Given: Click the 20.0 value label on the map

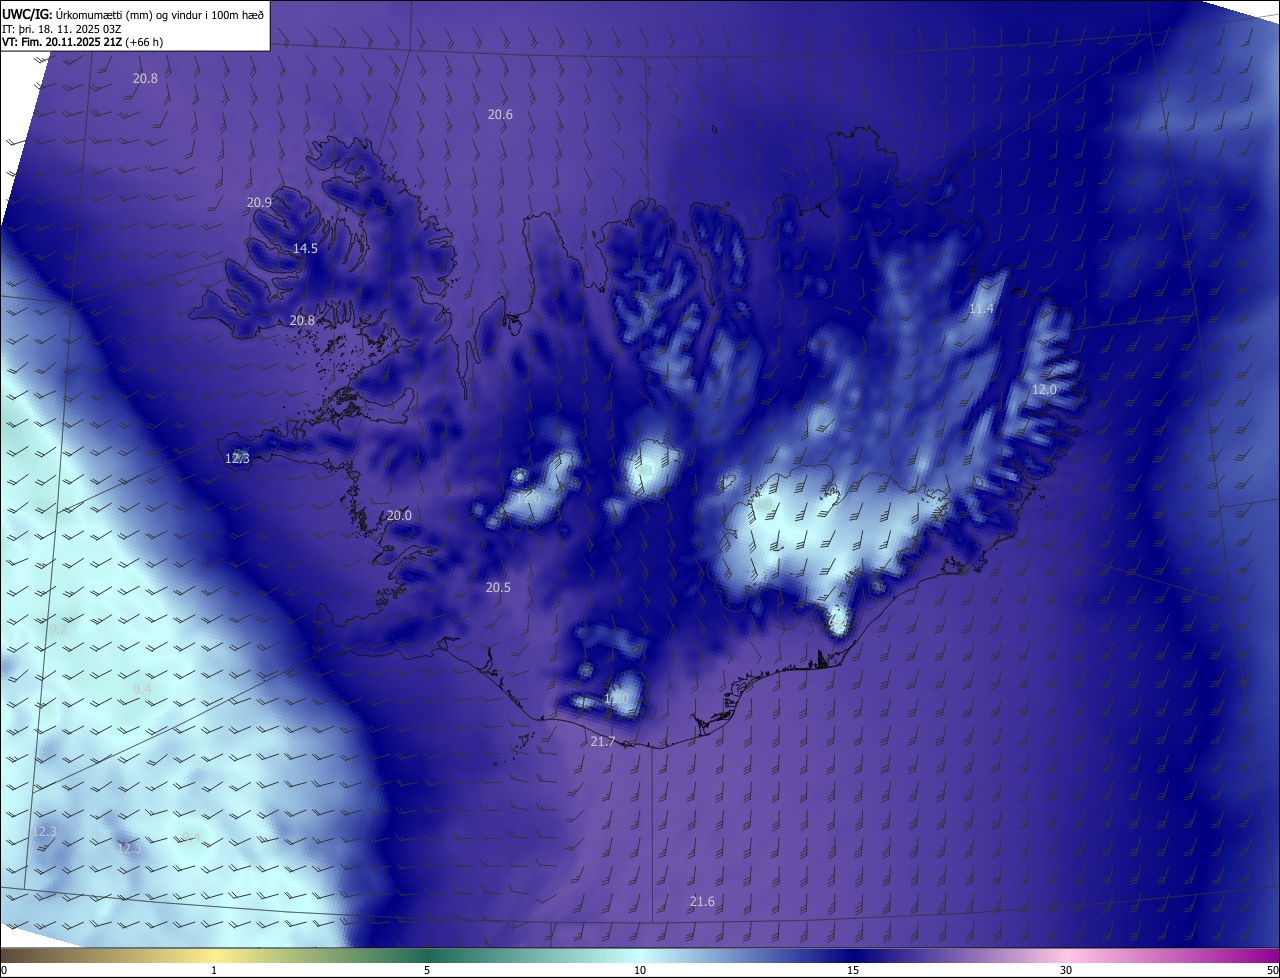Looking at the screenshot, I should click(399, 515).
